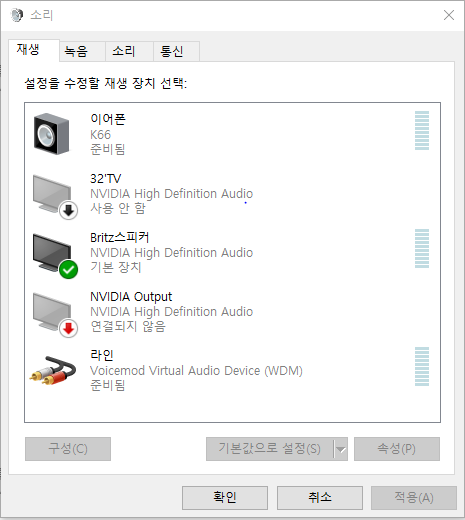Confirm with the 확인 button
Screen dimensions: 465x520
(225, 498)
